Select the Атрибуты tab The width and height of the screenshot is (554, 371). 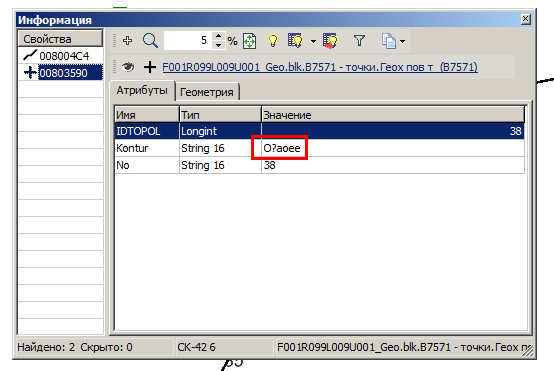[142, 90]
